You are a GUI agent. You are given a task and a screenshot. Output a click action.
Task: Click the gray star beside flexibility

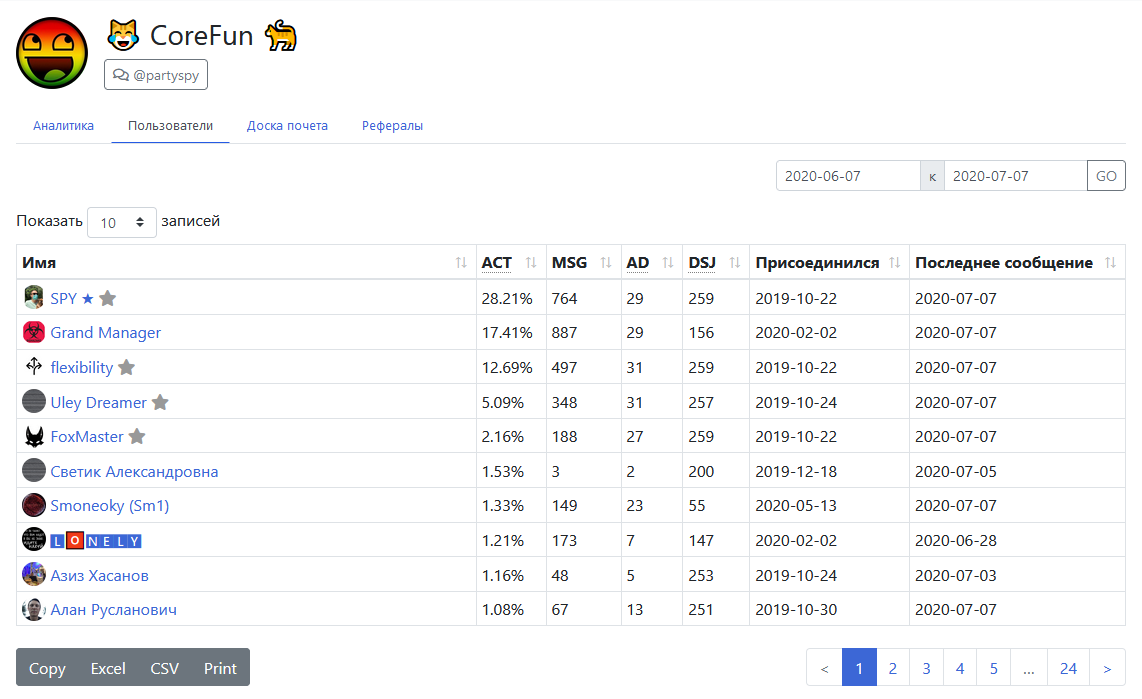click(127, 367)
